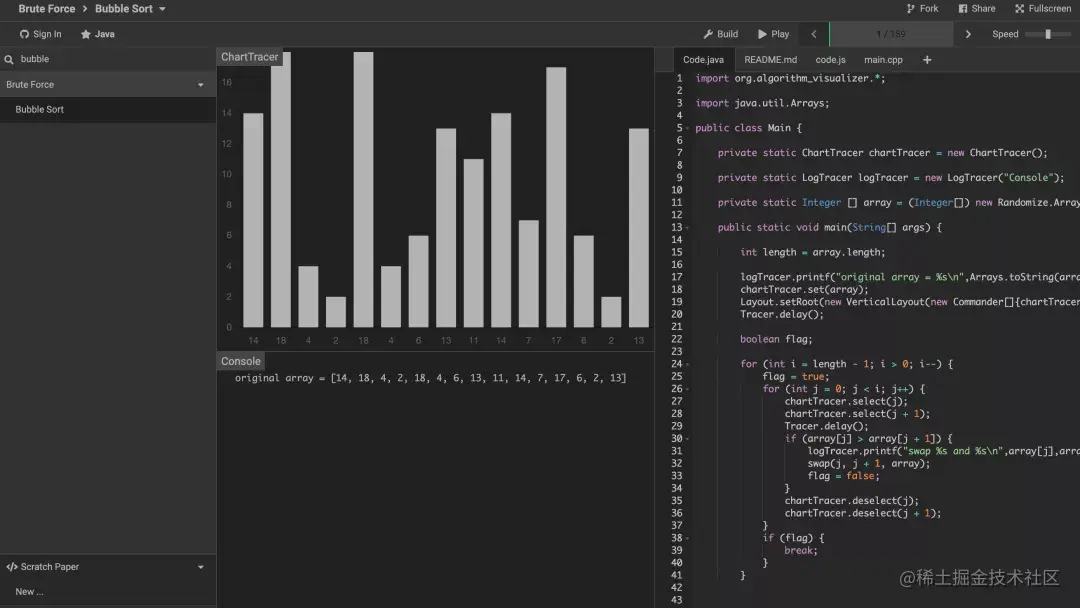Click the Share Facebook icon
The height and width of the screenshot is (608, 1080).
(963, 9)
